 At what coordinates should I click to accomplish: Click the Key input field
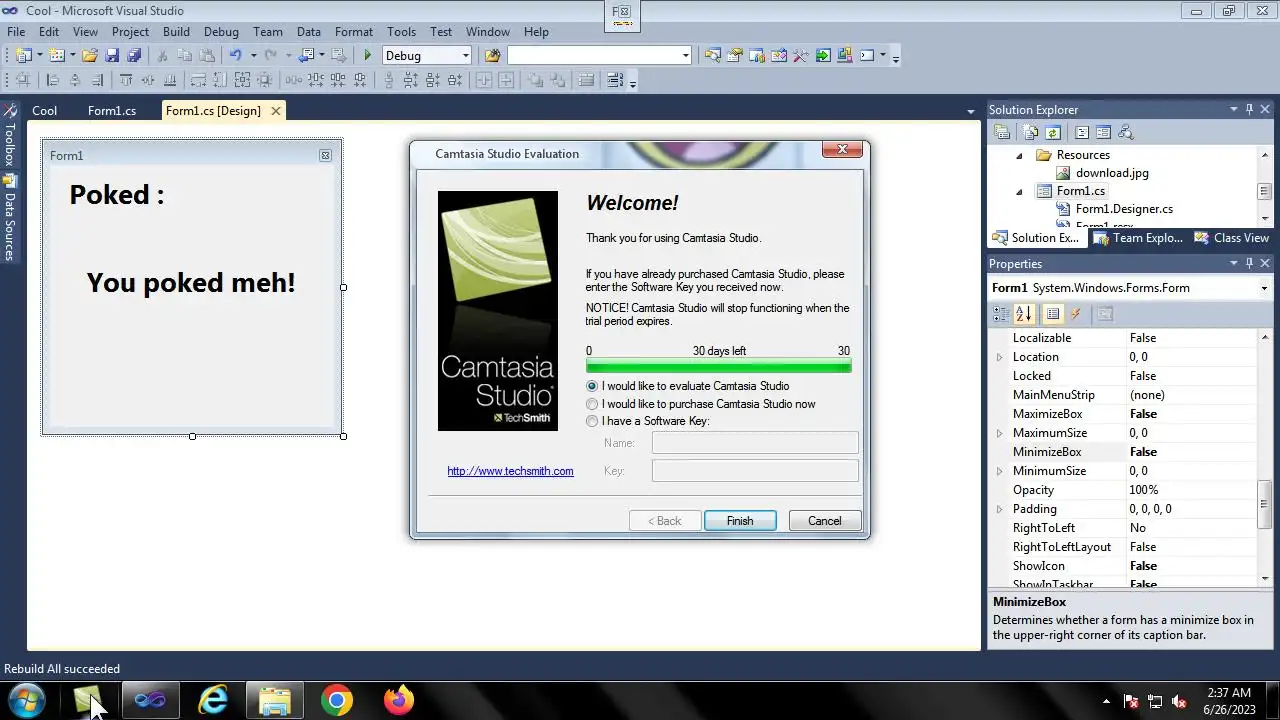[x=755, y=471]
